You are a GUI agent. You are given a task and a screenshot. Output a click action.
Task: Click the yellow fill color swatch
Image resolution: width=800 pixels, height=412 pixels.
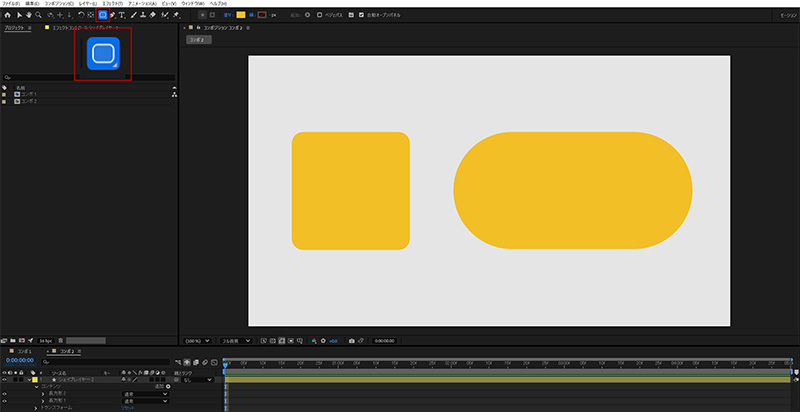click(x=241, y=16)
